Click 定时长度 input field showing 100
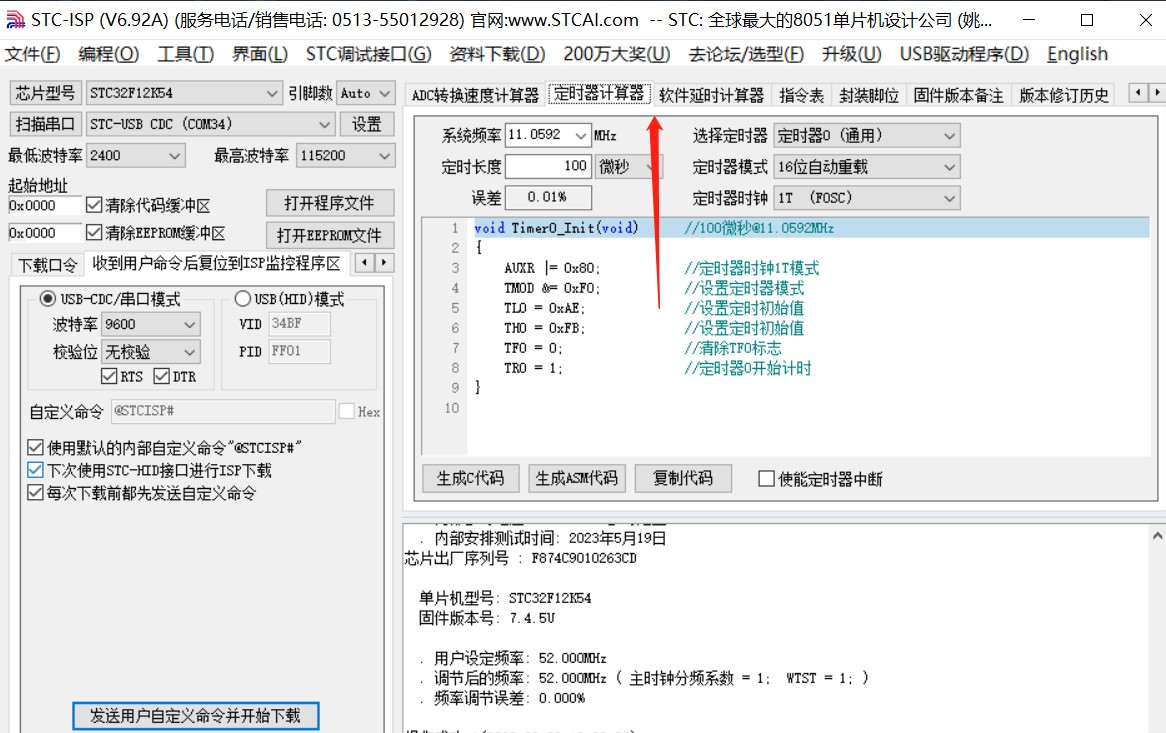Screen dimensions: 1166x733 tap(548, 166)
